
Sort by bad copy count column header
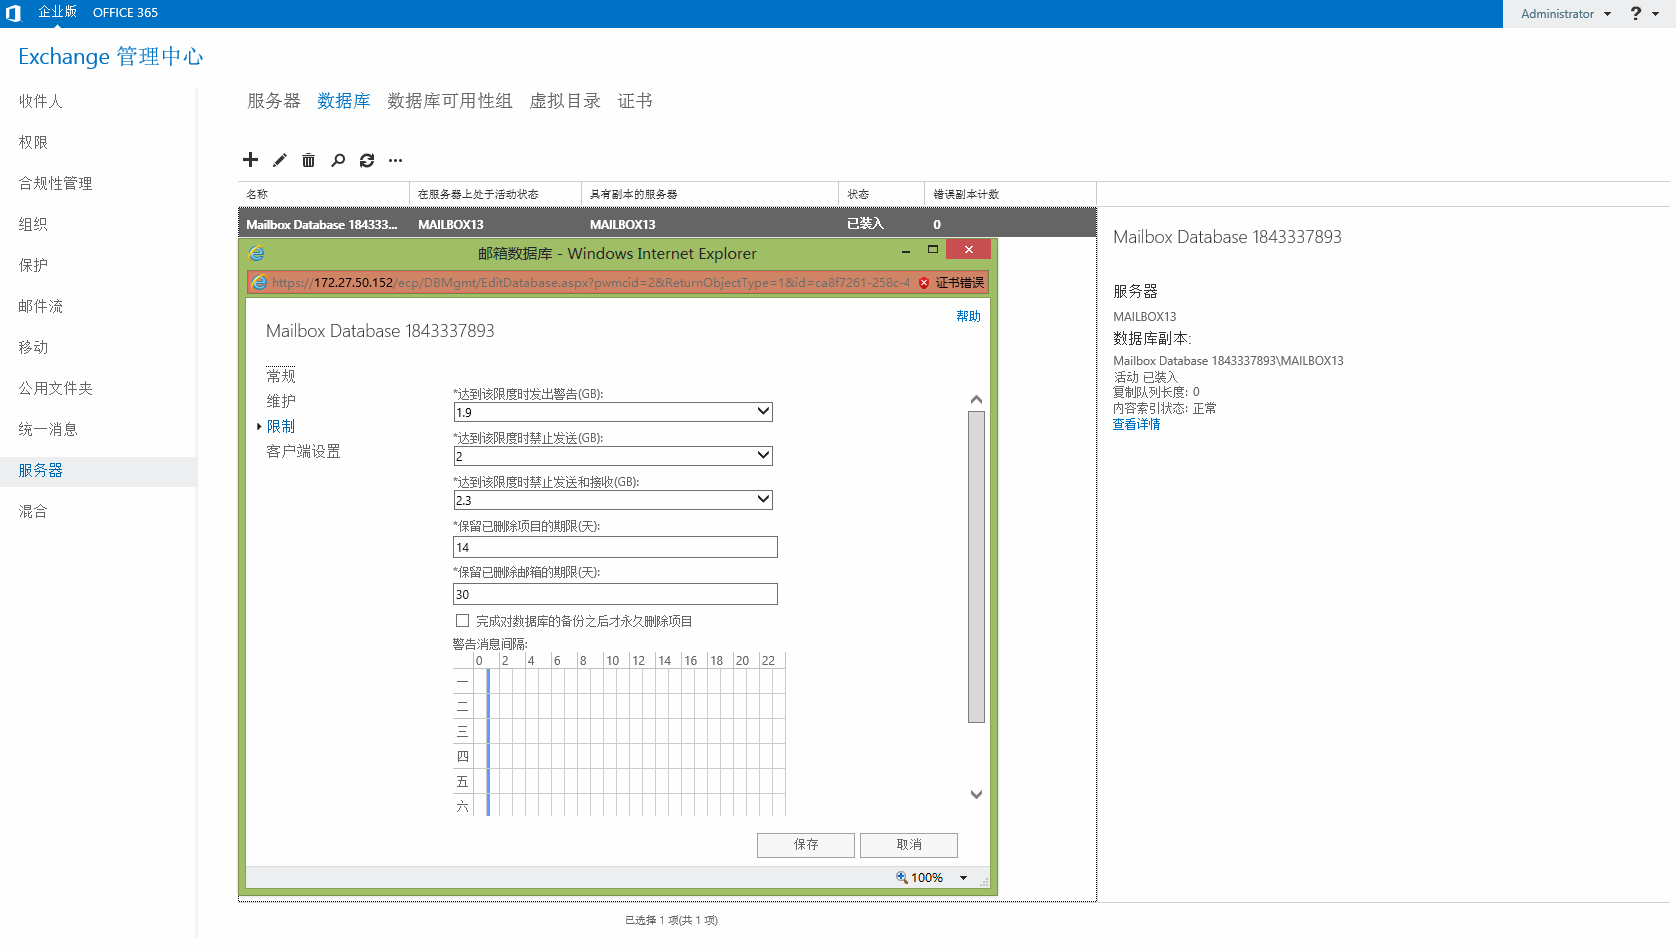pos(1010,194)
